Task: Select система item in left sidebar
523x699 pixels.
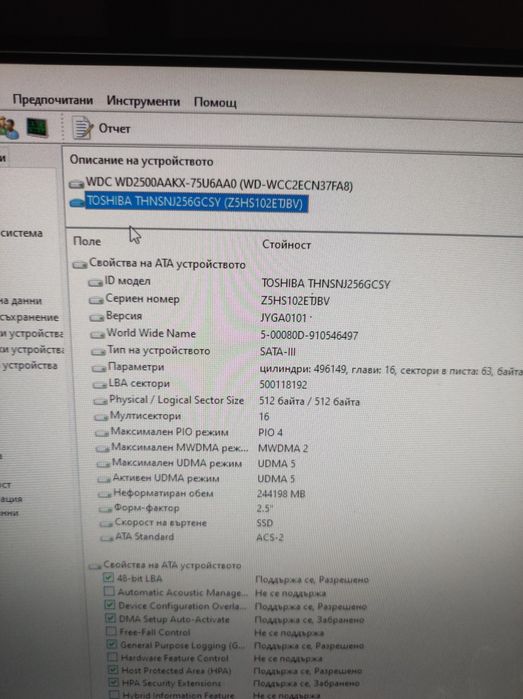Action: point(22,233)
